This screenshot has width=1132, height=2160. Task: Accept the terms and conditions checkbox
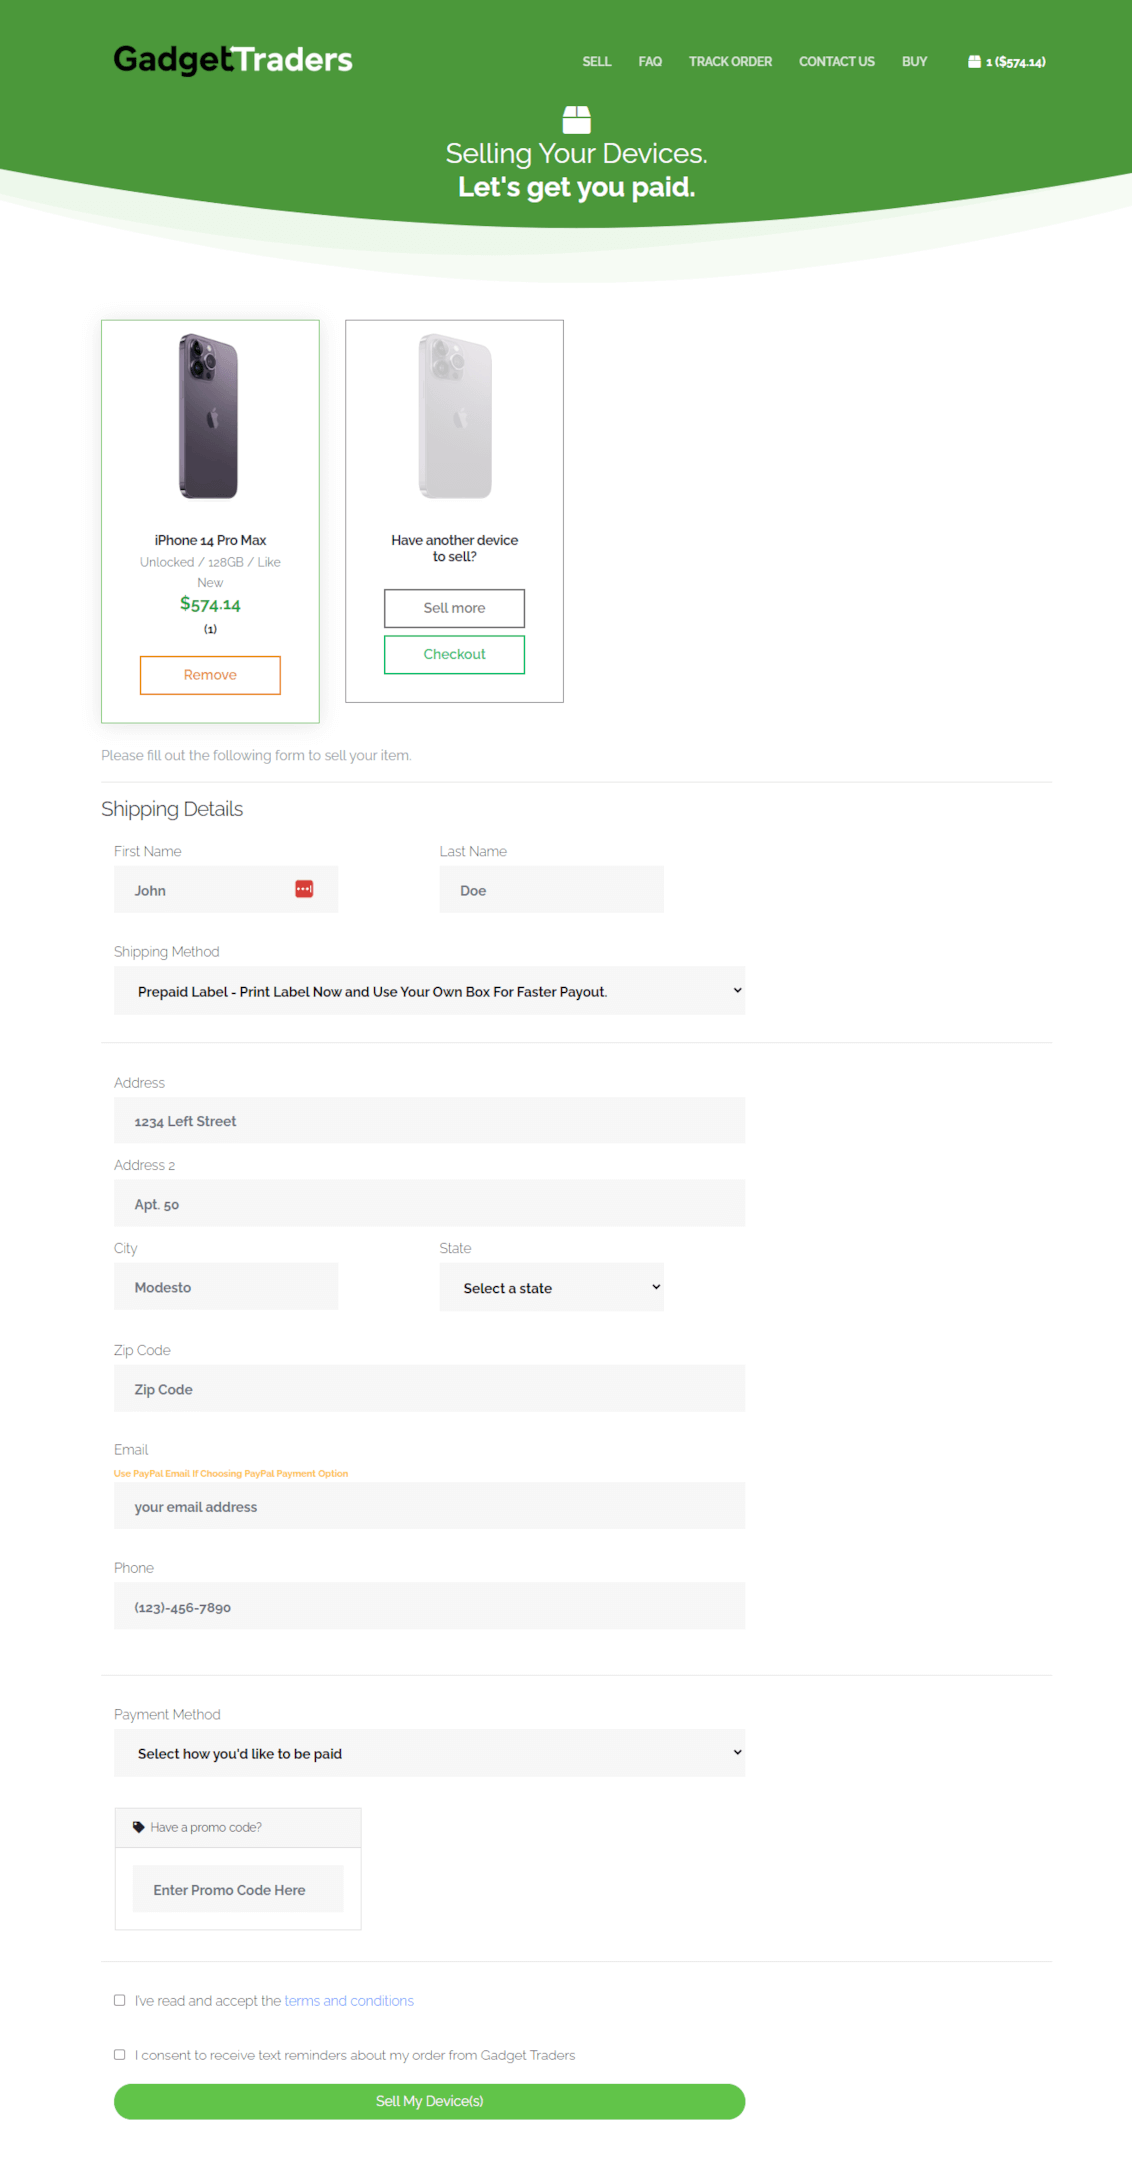(120, 2000)
